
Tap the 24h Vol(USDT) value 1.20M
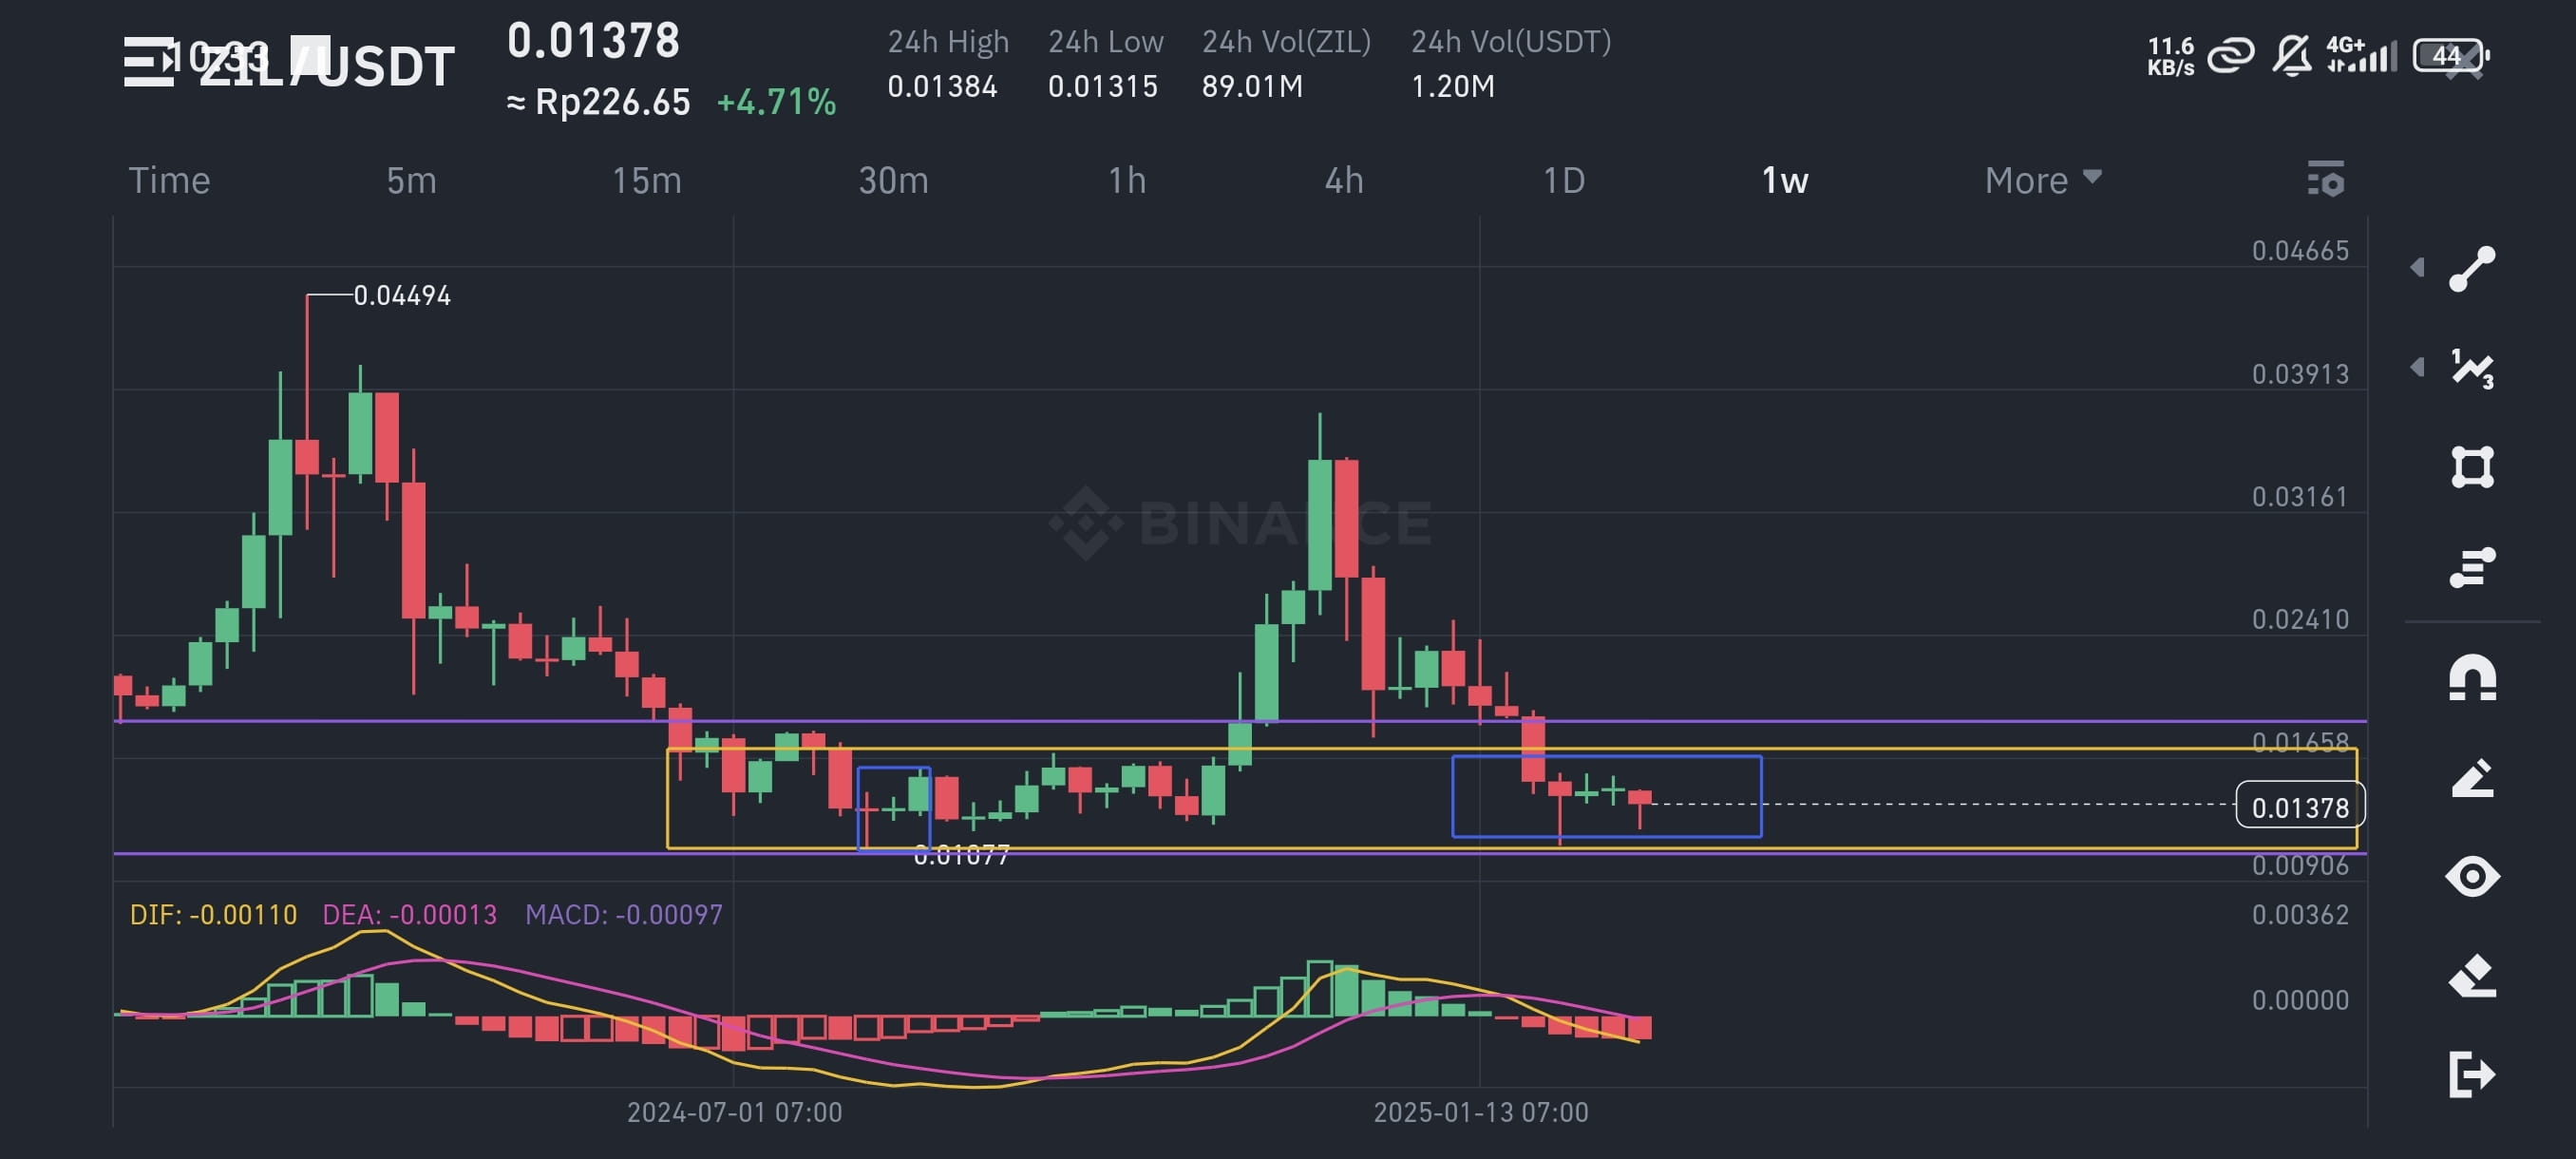point(1452,87)
